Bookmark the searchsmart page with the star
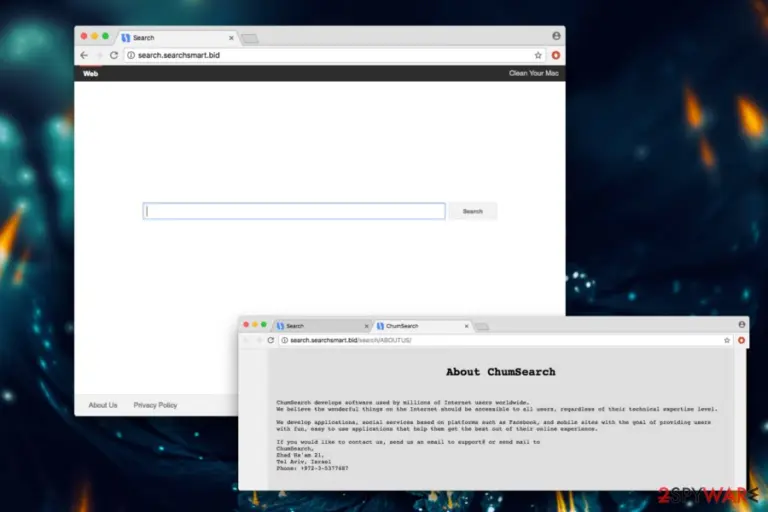This screenshot has width=768, height=512. [538, 55]
